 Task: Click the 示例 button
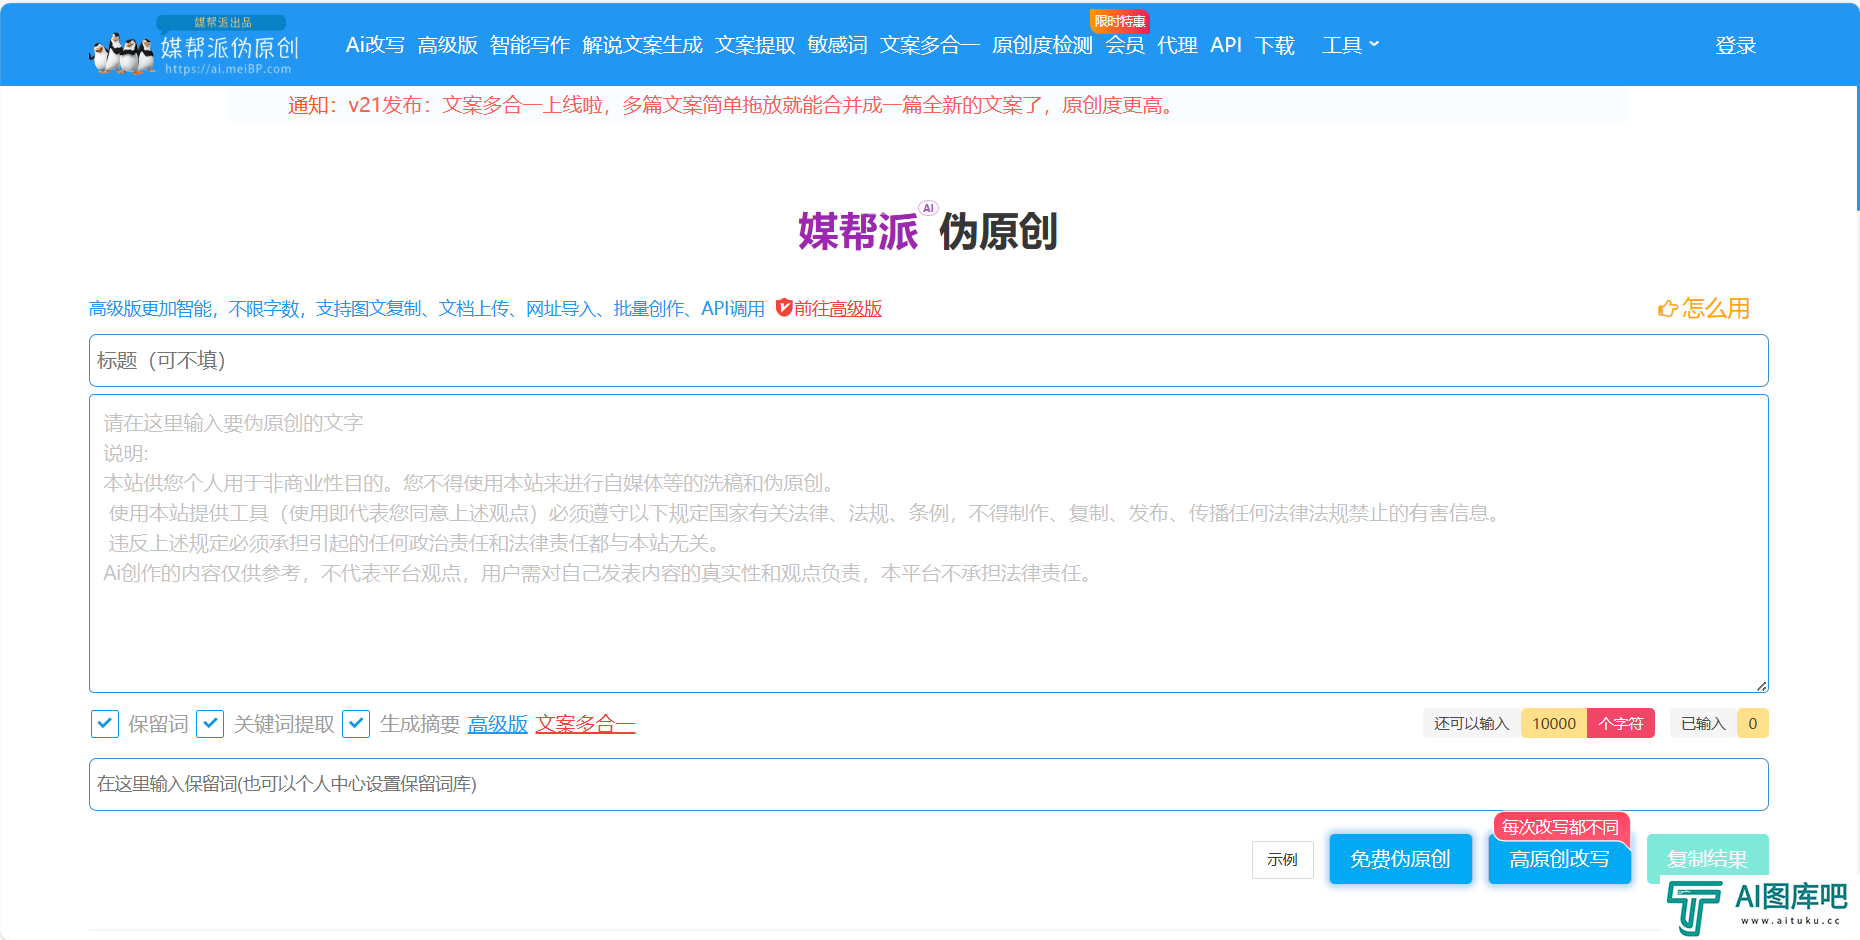(x=1282, y=860)
